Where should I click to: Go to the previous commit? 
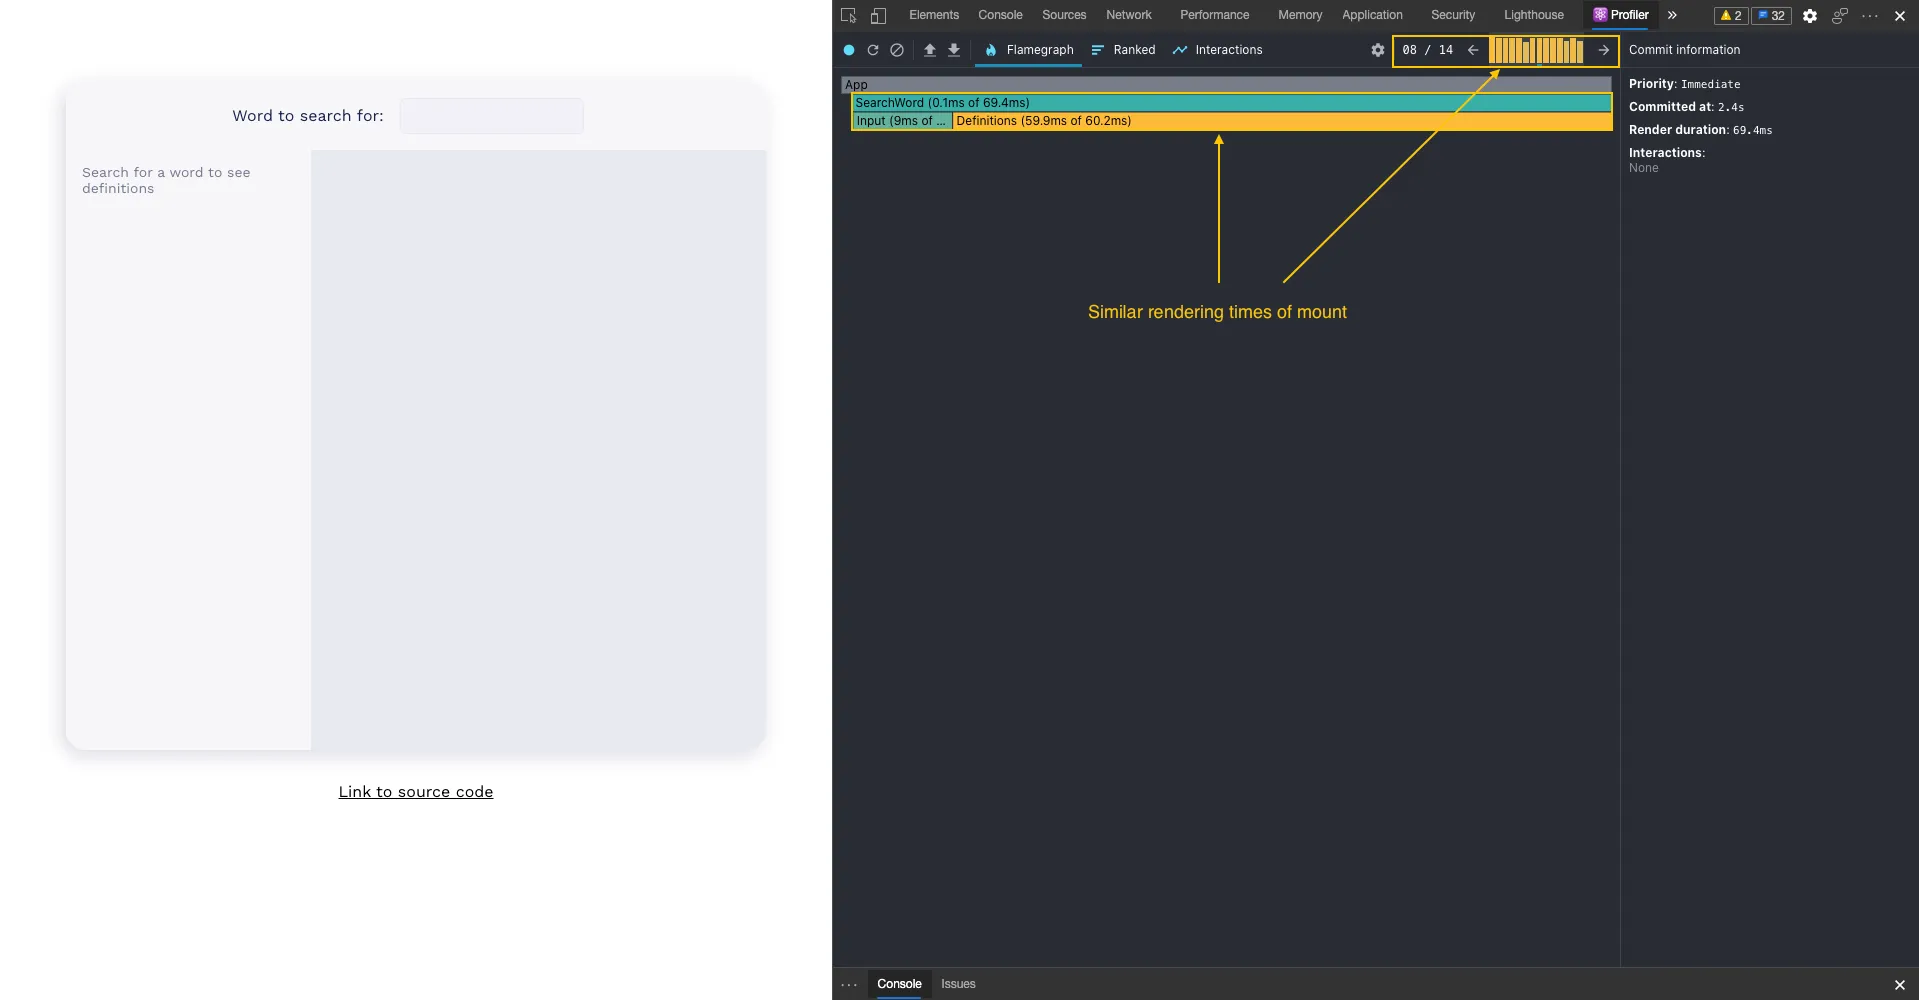[1473, 50]
